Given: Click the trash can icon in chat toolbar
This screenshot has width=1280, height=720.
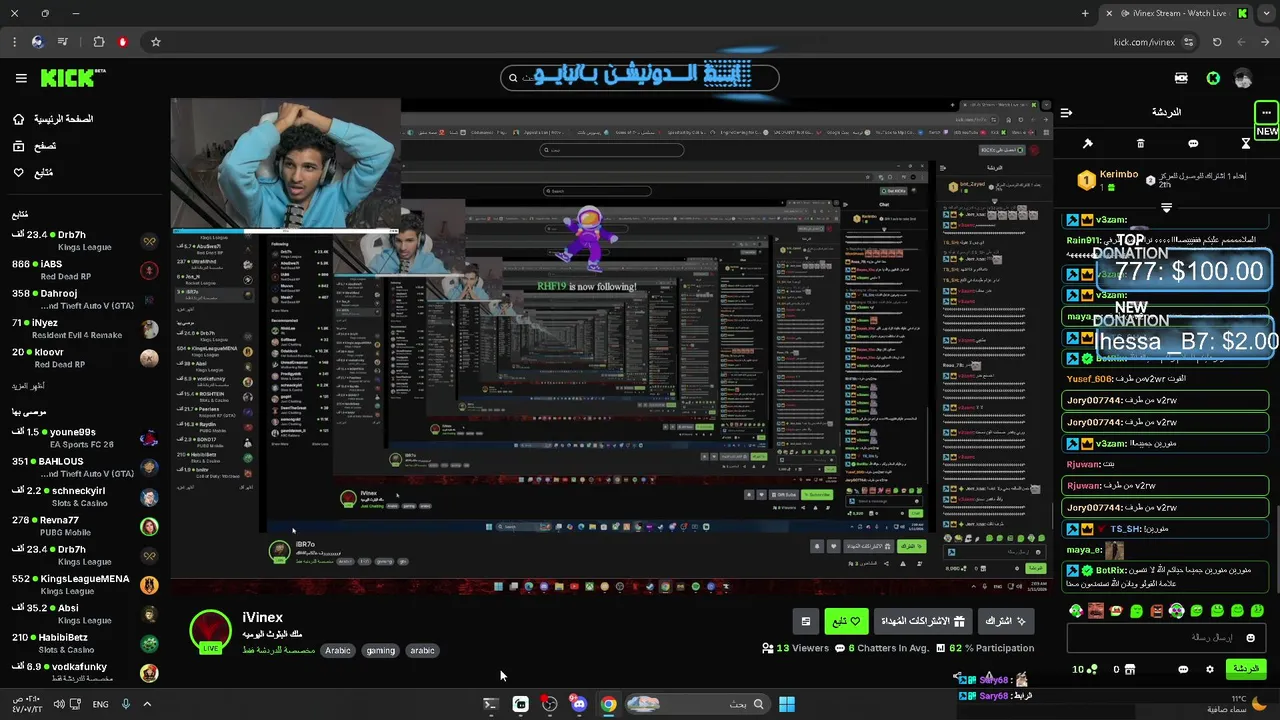Looking at the screenshot, I should (x=1141, y=144).
